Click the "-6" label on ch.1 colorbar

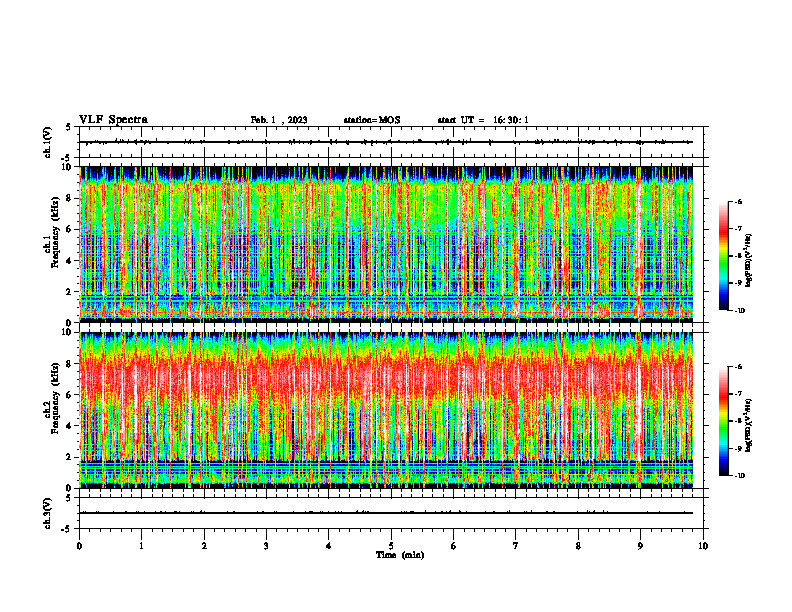tap(738, 201)
